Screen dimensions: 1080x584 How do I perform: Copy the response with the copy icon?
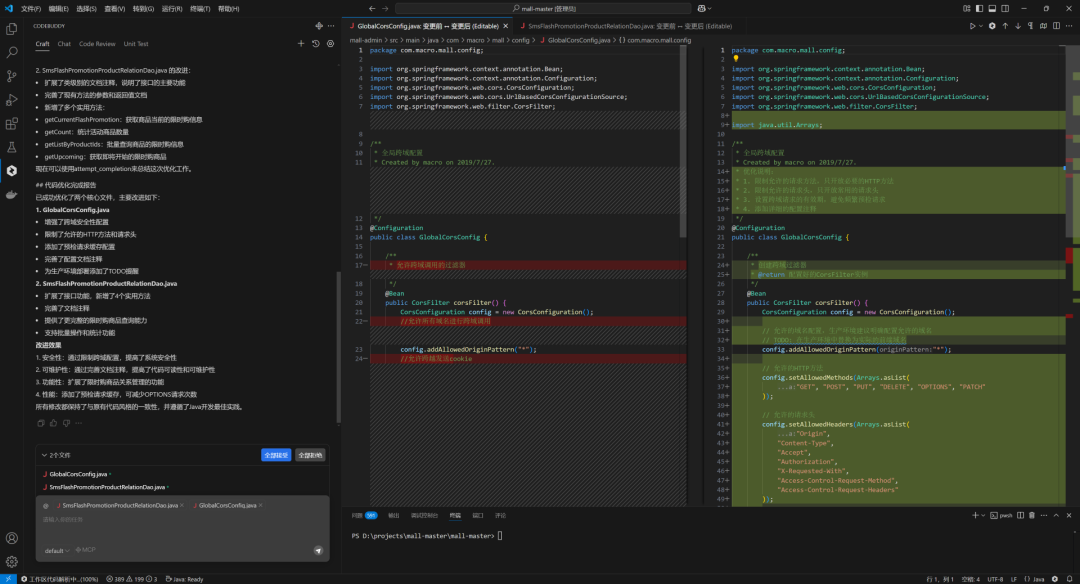(42, 425)
